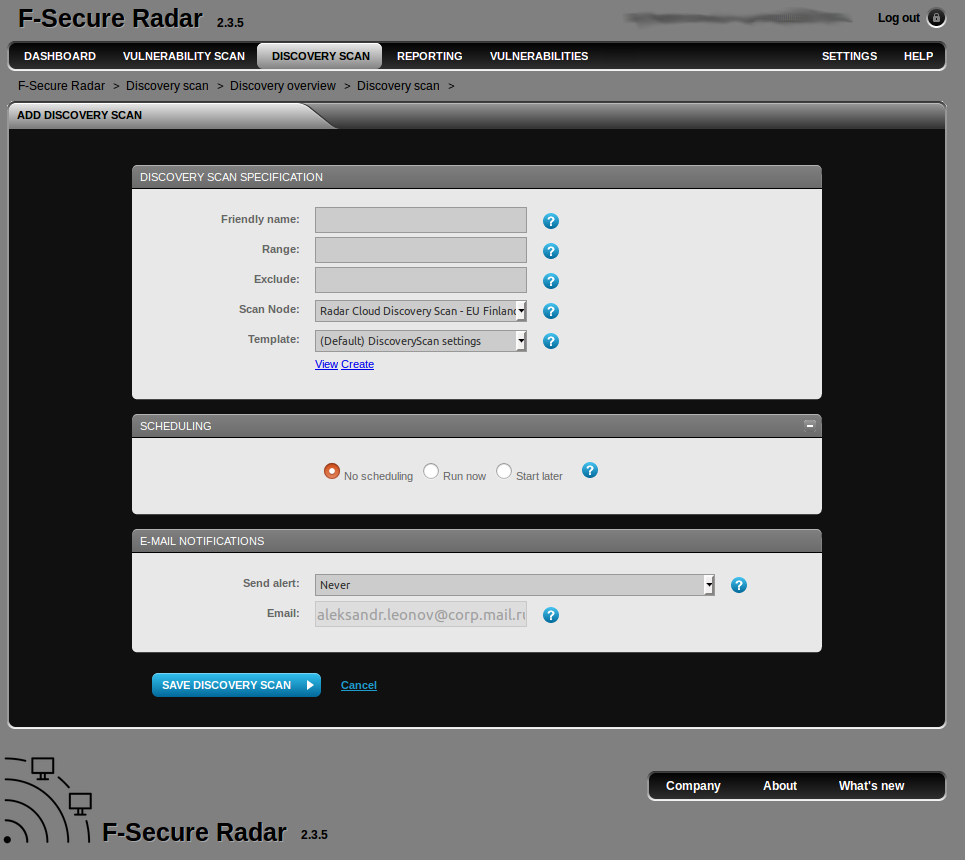Open the Scan Node dropdown
The image size is (965, 860).
point(421,311)
